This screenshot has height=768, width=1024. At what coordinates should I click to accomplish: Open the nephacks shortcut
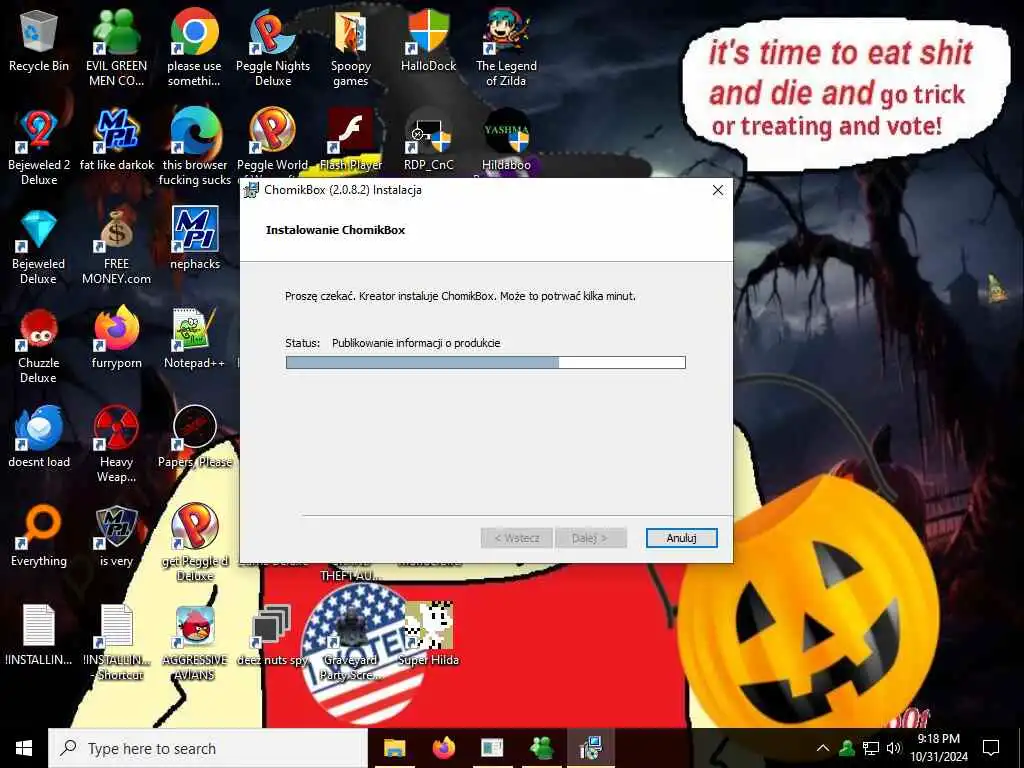click(x=195, y=238)
